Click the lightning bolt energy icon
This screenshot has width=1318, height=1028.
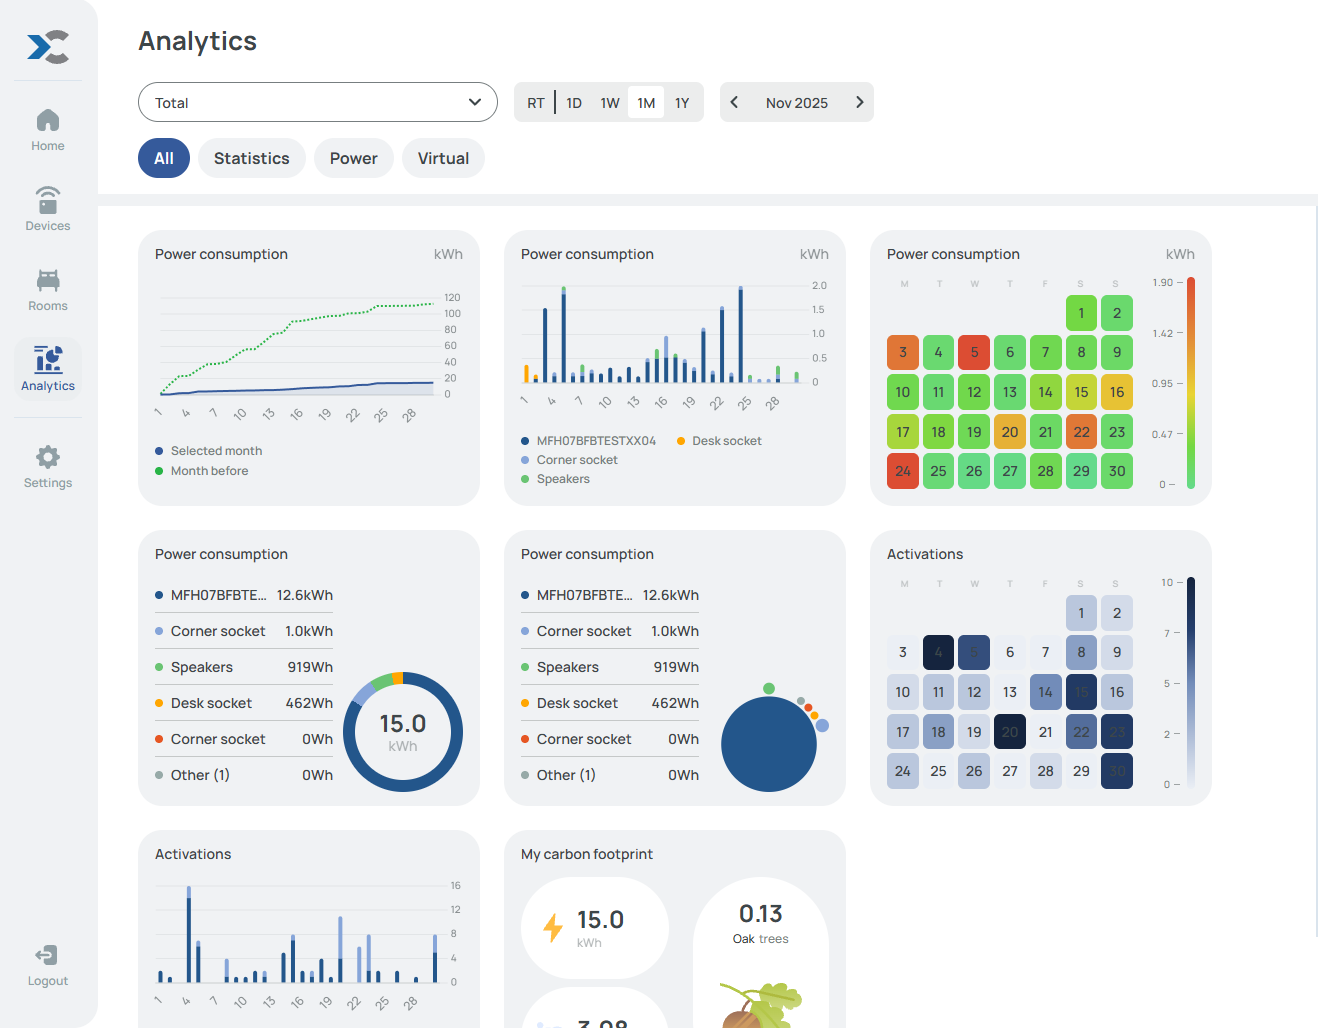pyautogui.click(x=553, y=927)
